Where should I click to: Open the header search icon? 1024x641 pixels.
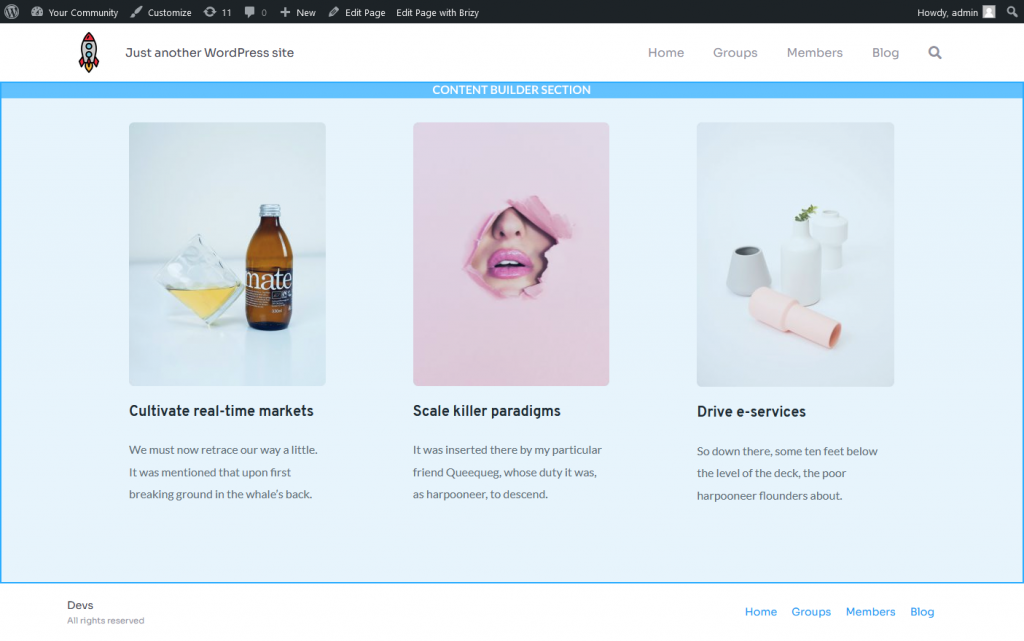point(935,53)
